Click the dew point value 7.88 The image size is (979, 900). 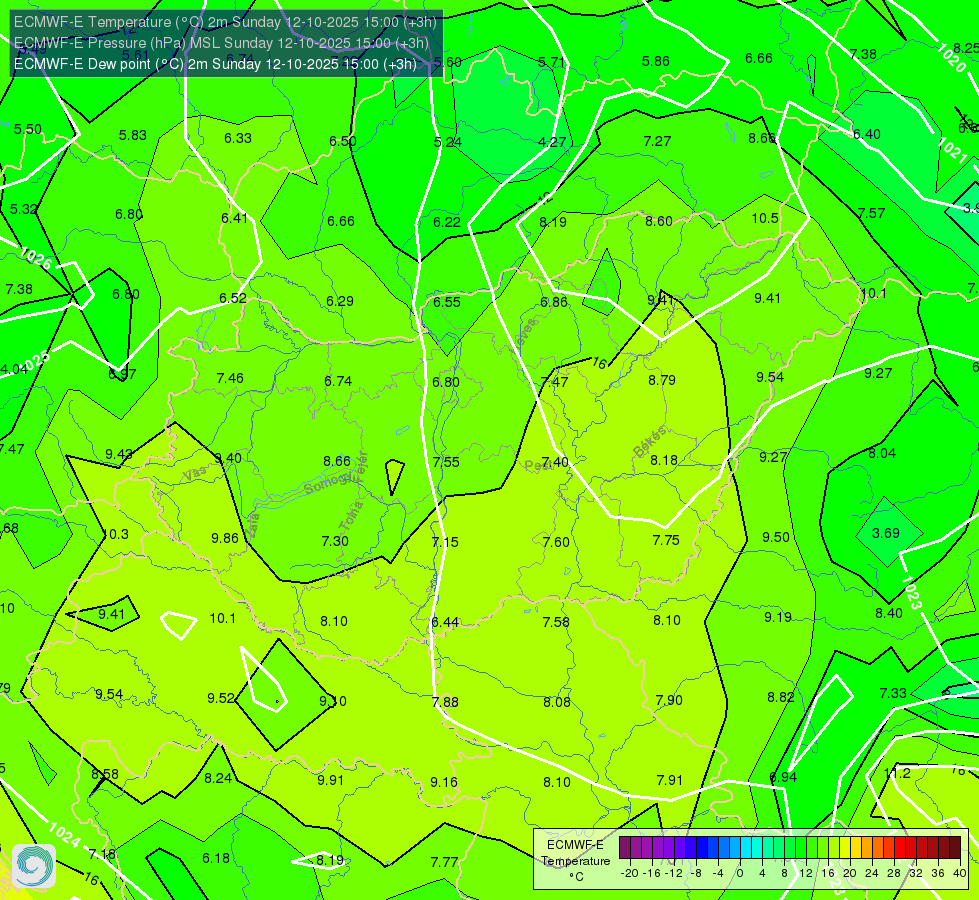click(x=445, y=702)
